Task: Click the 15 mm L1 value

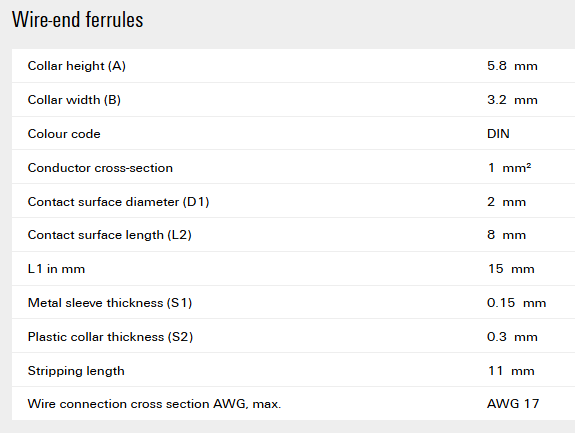Action: click(511, 269)
